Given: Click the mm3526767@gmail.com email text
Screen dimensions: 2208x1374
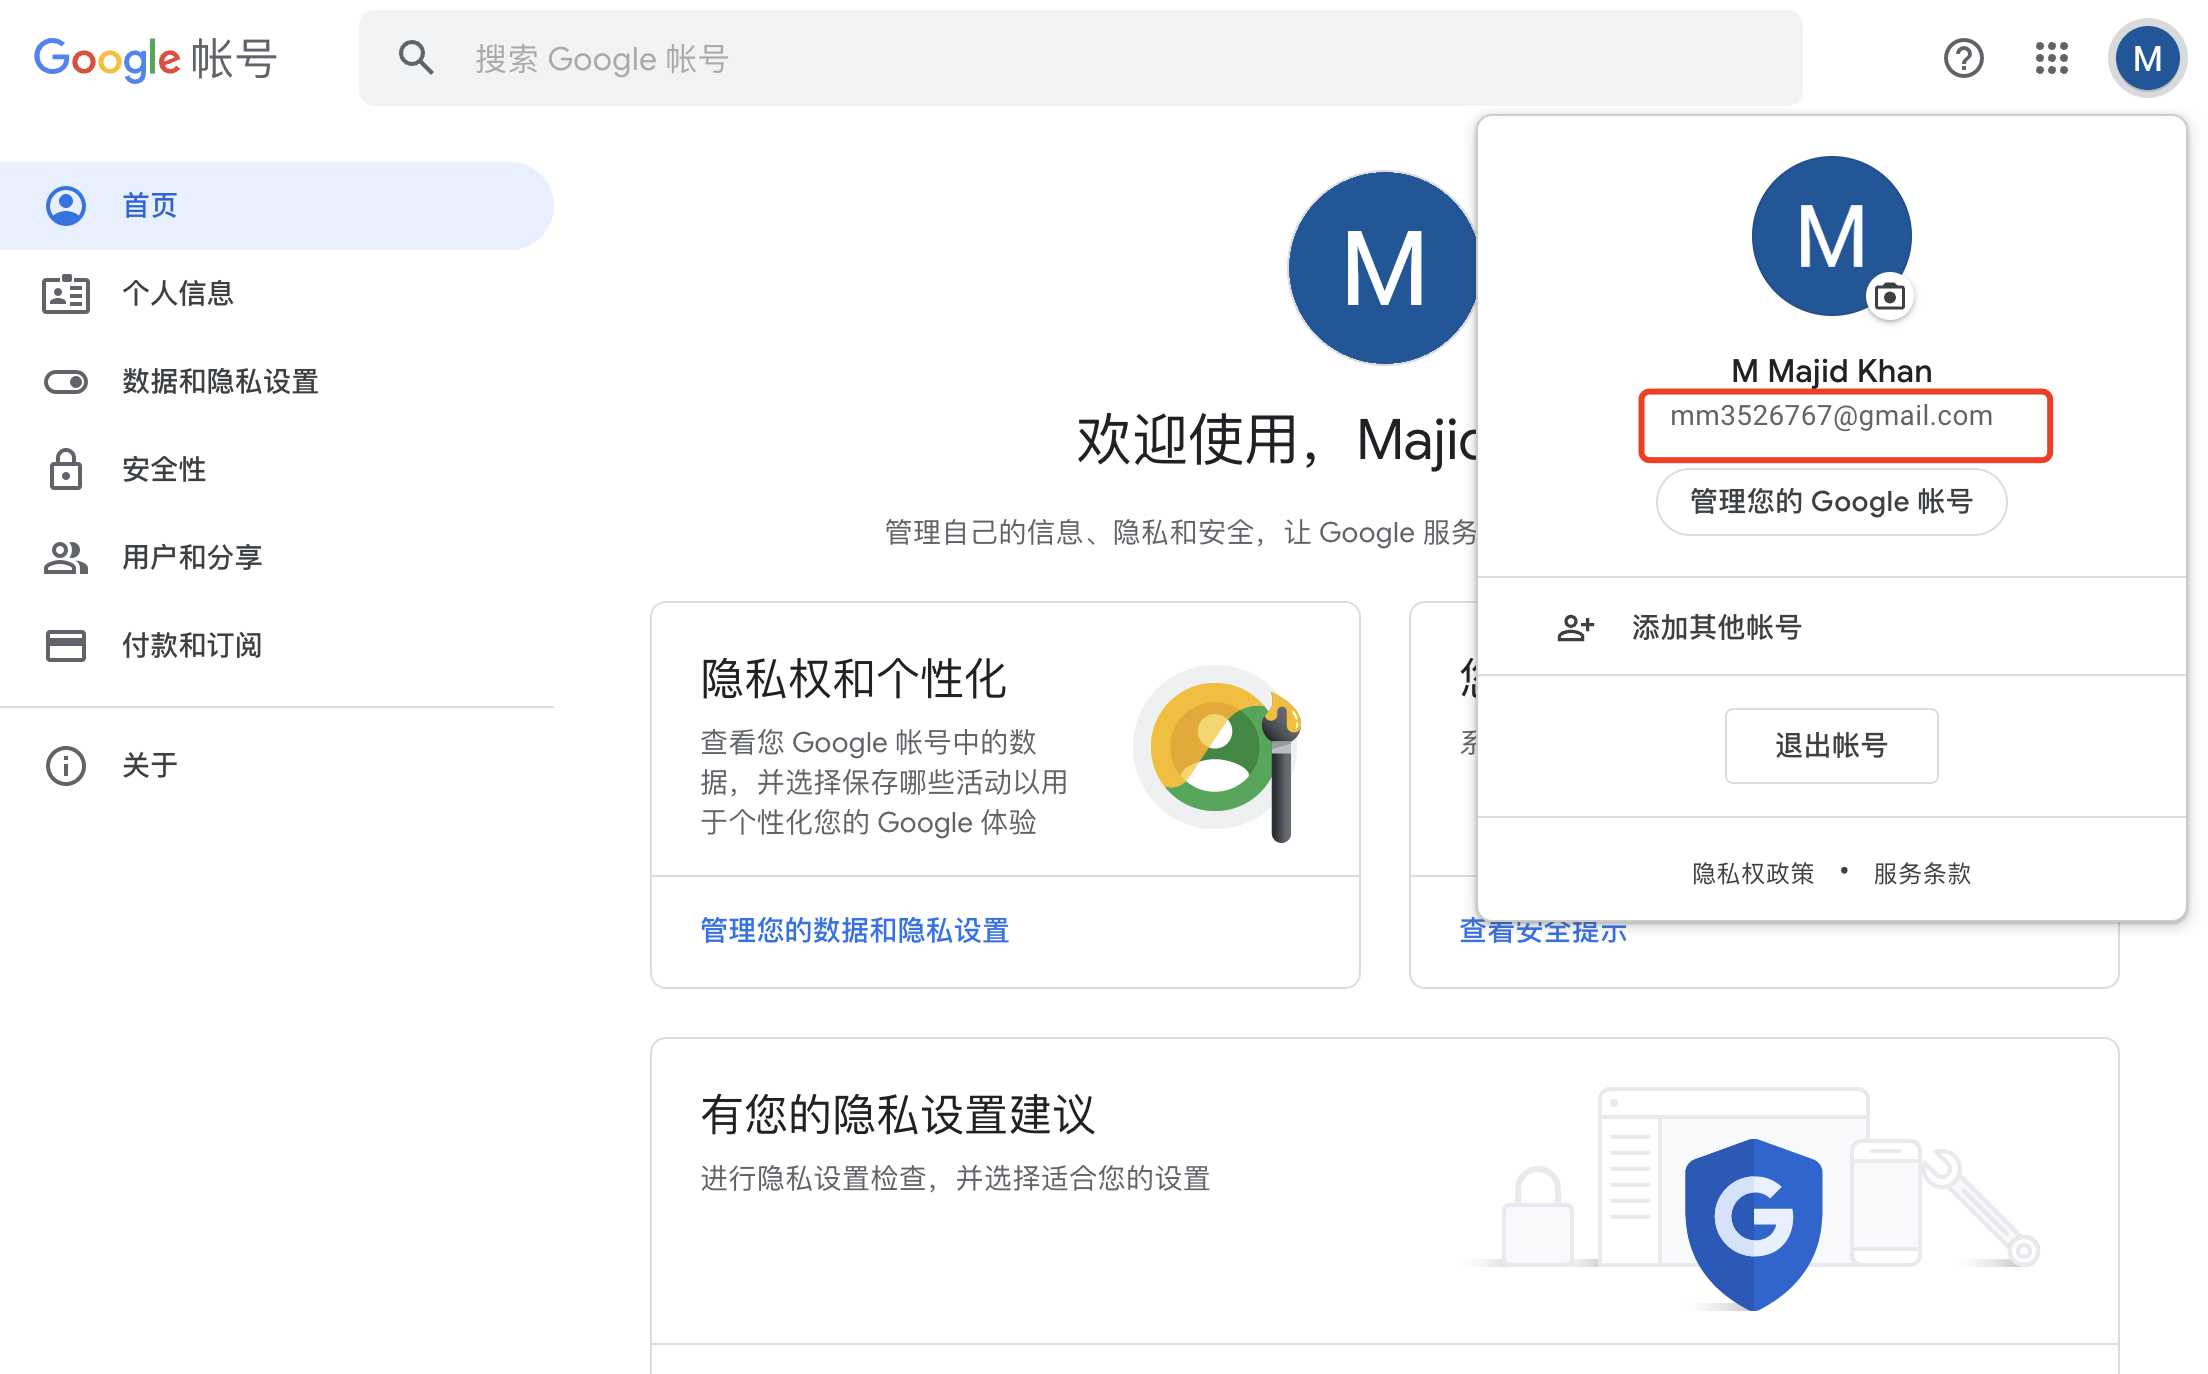Looking at the screenshot, I should click(1831, 416).
